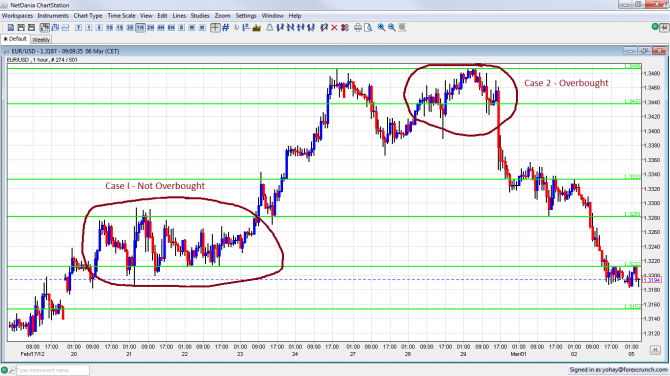Click the green connection status indicator bottom-left

4,370
